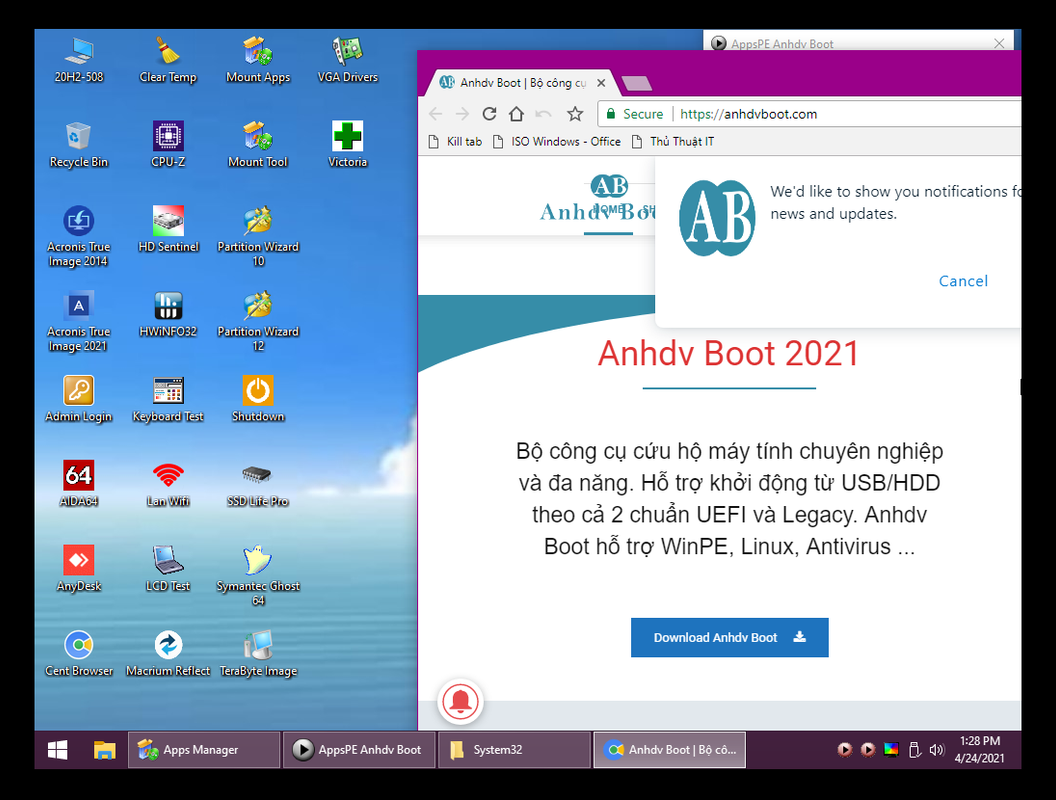The width and height of the screenshot is (1056, 800).
Task: Click the undo close tab arrow
Action: coord(543,114)
